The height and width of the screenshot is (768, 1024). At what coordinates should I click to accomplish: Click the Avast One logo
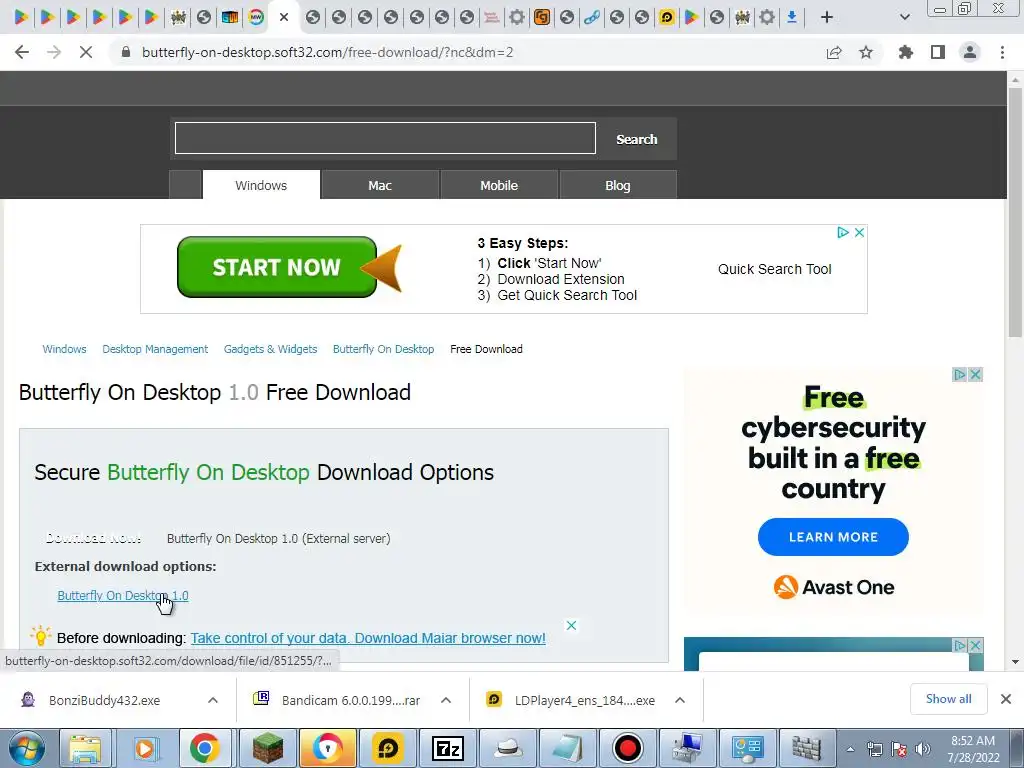click(833, 587)
